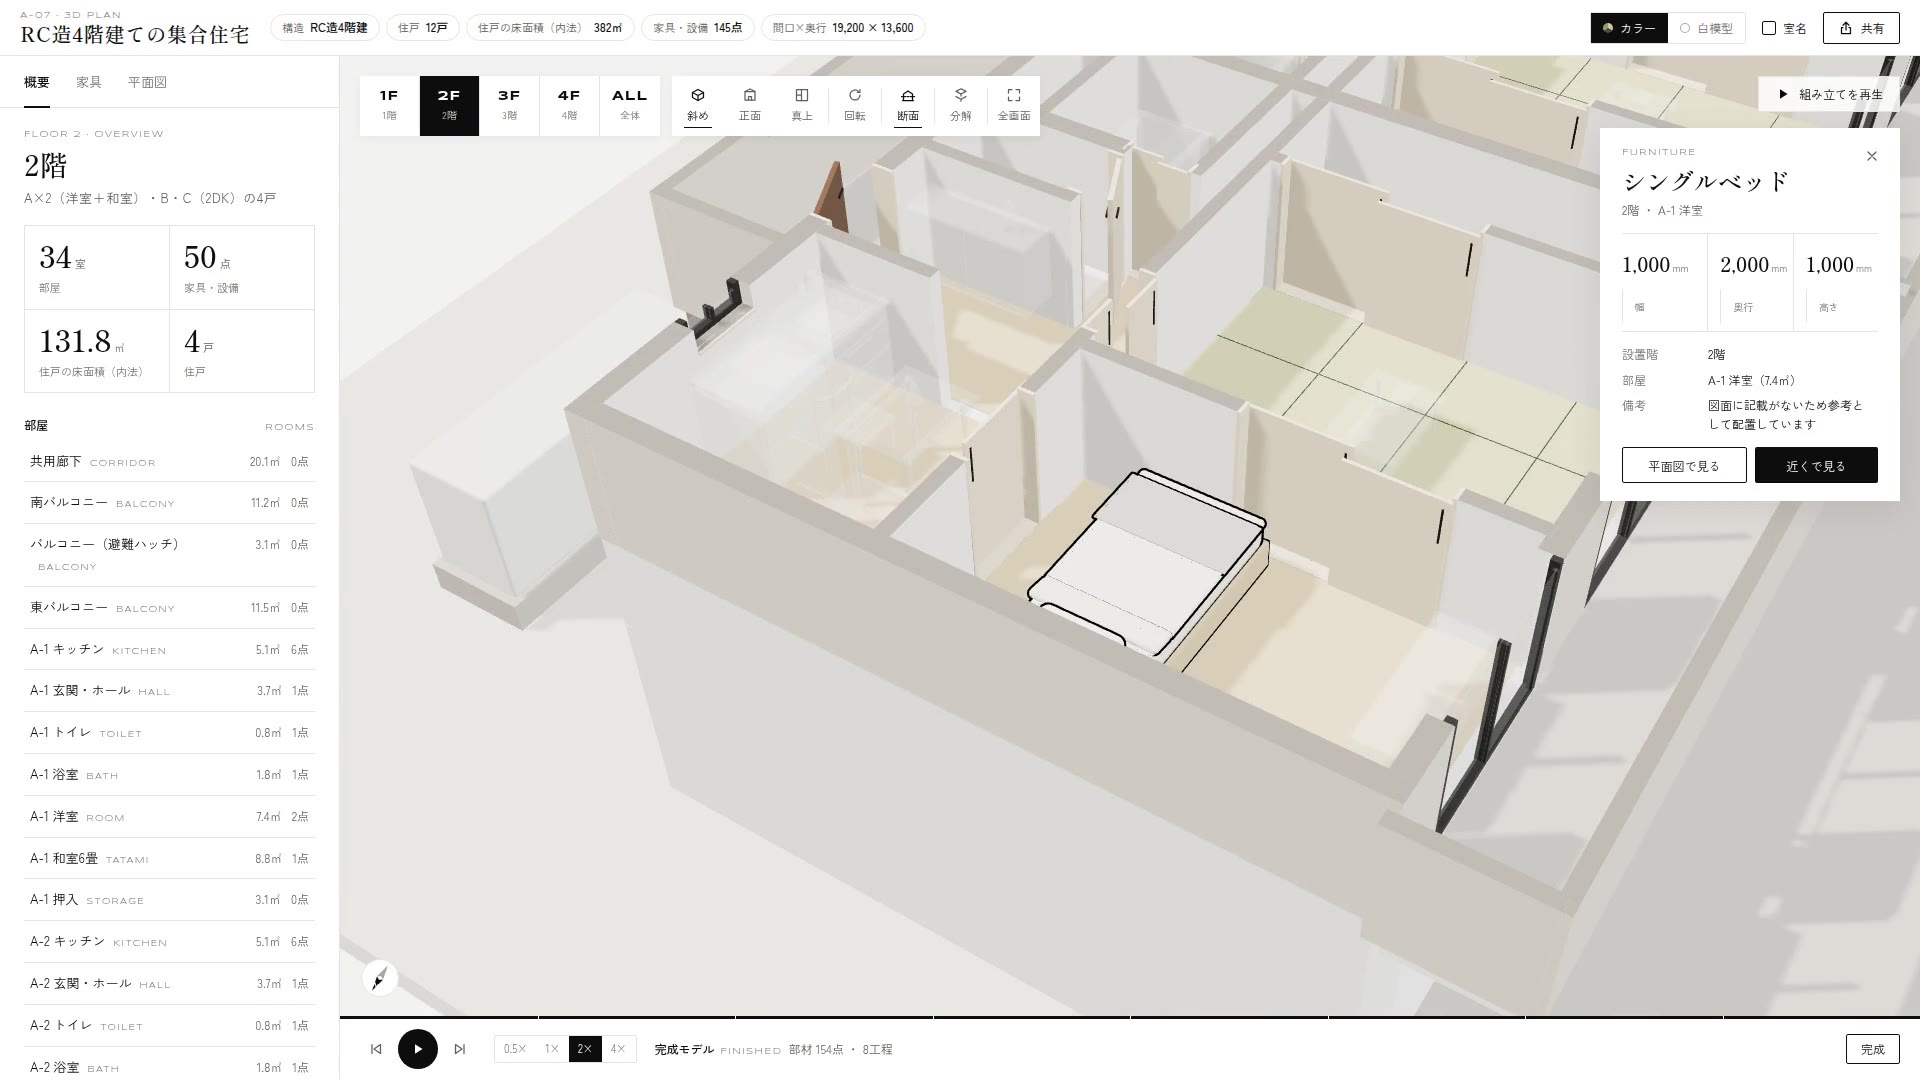1920x1080 pixels.
Task: Set playback speed to 1×
Action: [551, 1049]
